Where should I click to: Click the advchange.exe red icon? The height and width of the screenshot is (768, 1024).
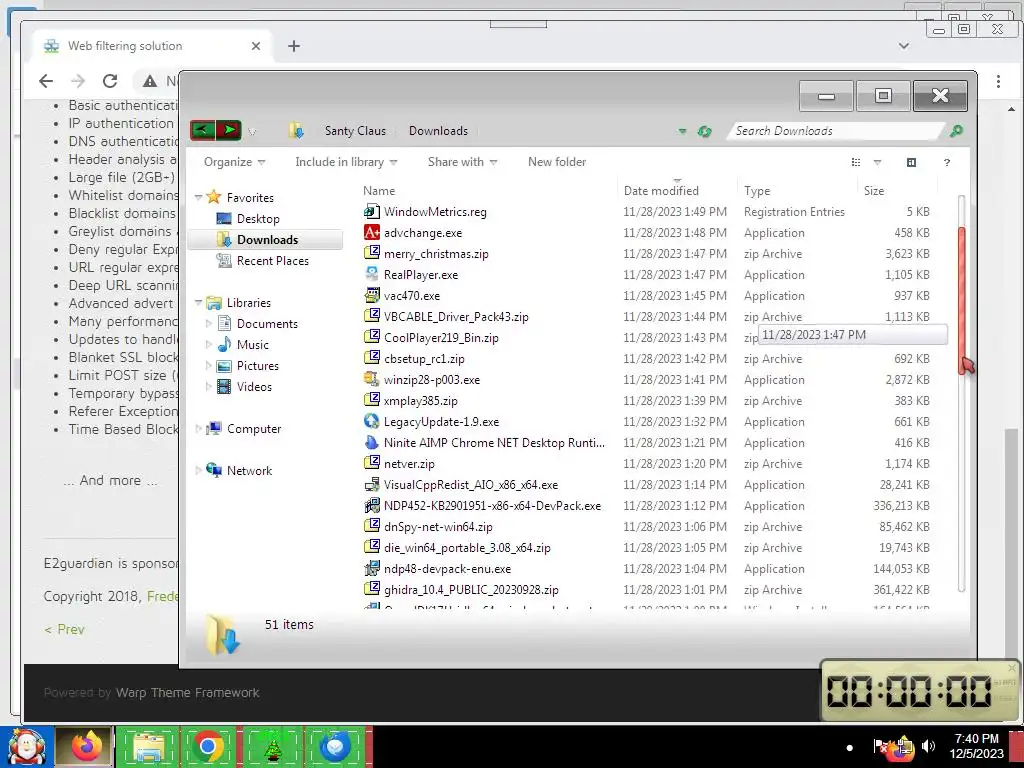[372, 232]
